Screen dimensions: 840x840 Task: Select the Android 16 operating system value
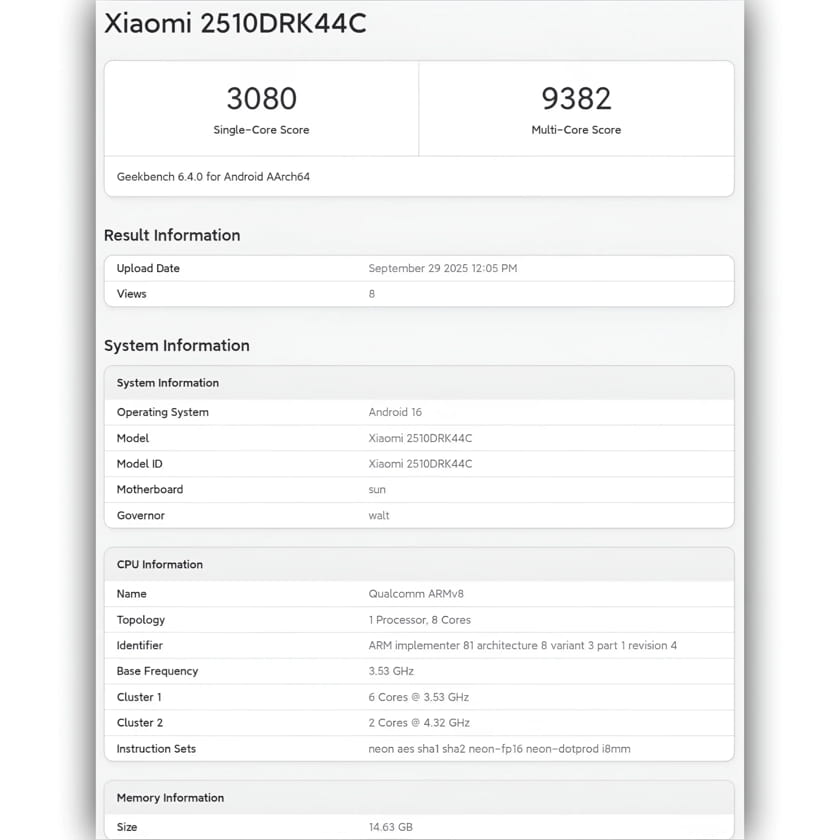[x=395, y=412]
